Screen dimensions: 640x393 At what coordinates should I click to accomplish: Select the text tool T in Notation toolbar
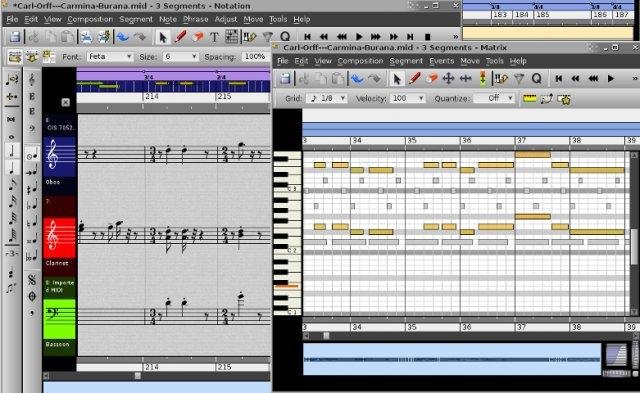tap(214, 37)
